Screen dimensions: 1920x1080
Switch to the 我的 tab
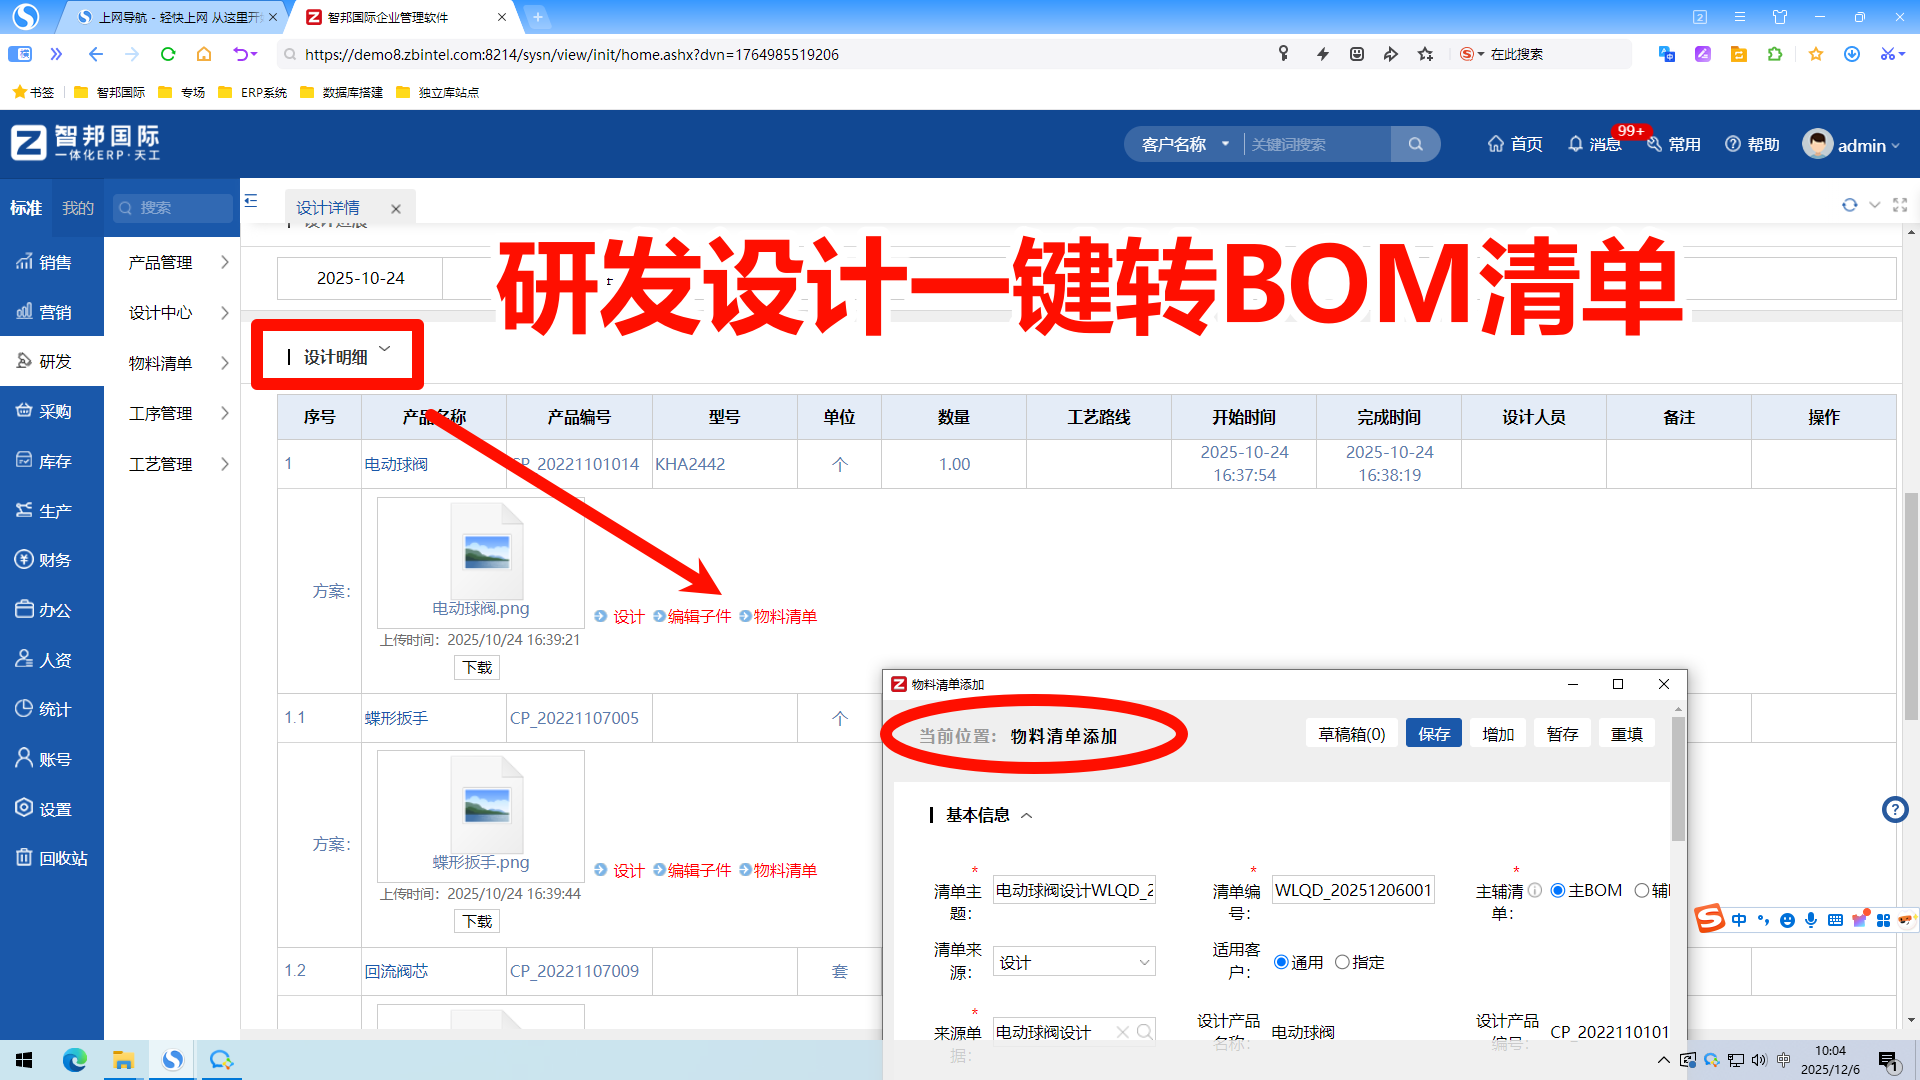click(x=78, y=207)
